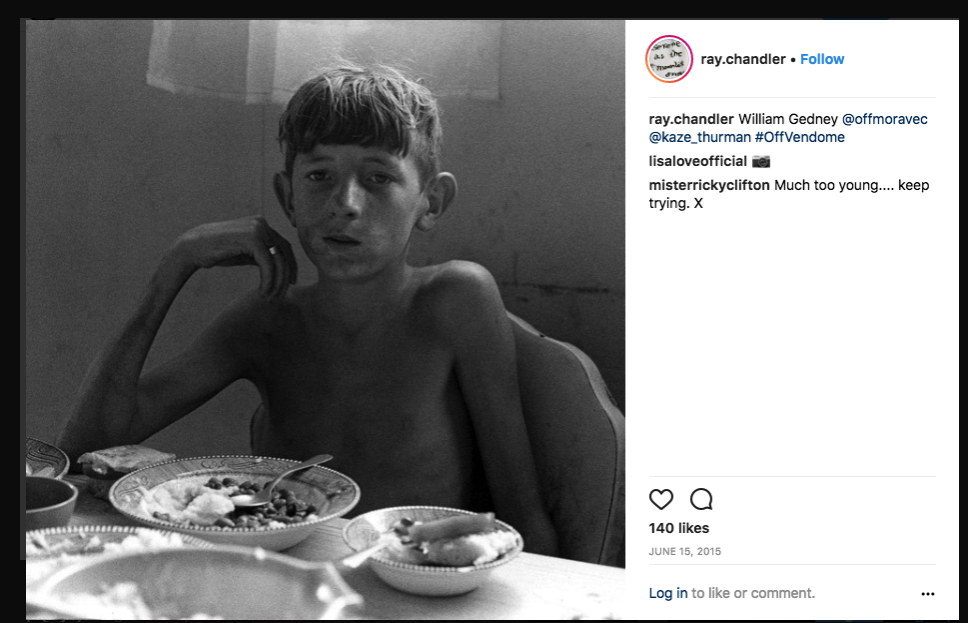Image resolution: width=968 pixels, height=623 pixels.
Task: Click the comment speech bubble icon
Action: pyautogui.click(x=701, y=499)
